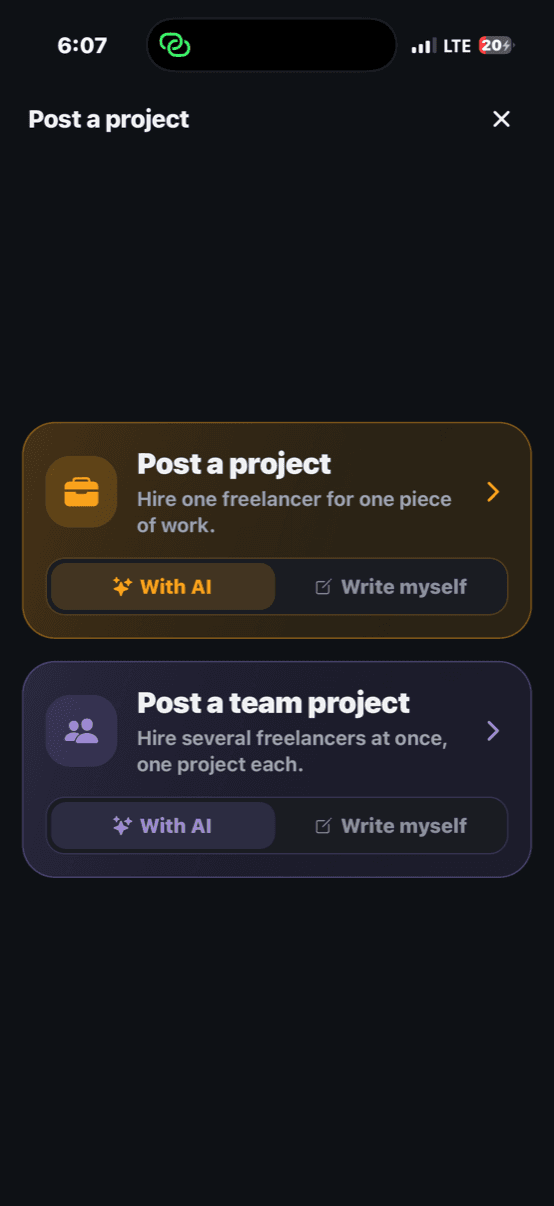Image resolution: width=554 pixels, height=1206 pixels.
Task: Tap pencil icon in Post a project card
Action: tap(323, 587)
